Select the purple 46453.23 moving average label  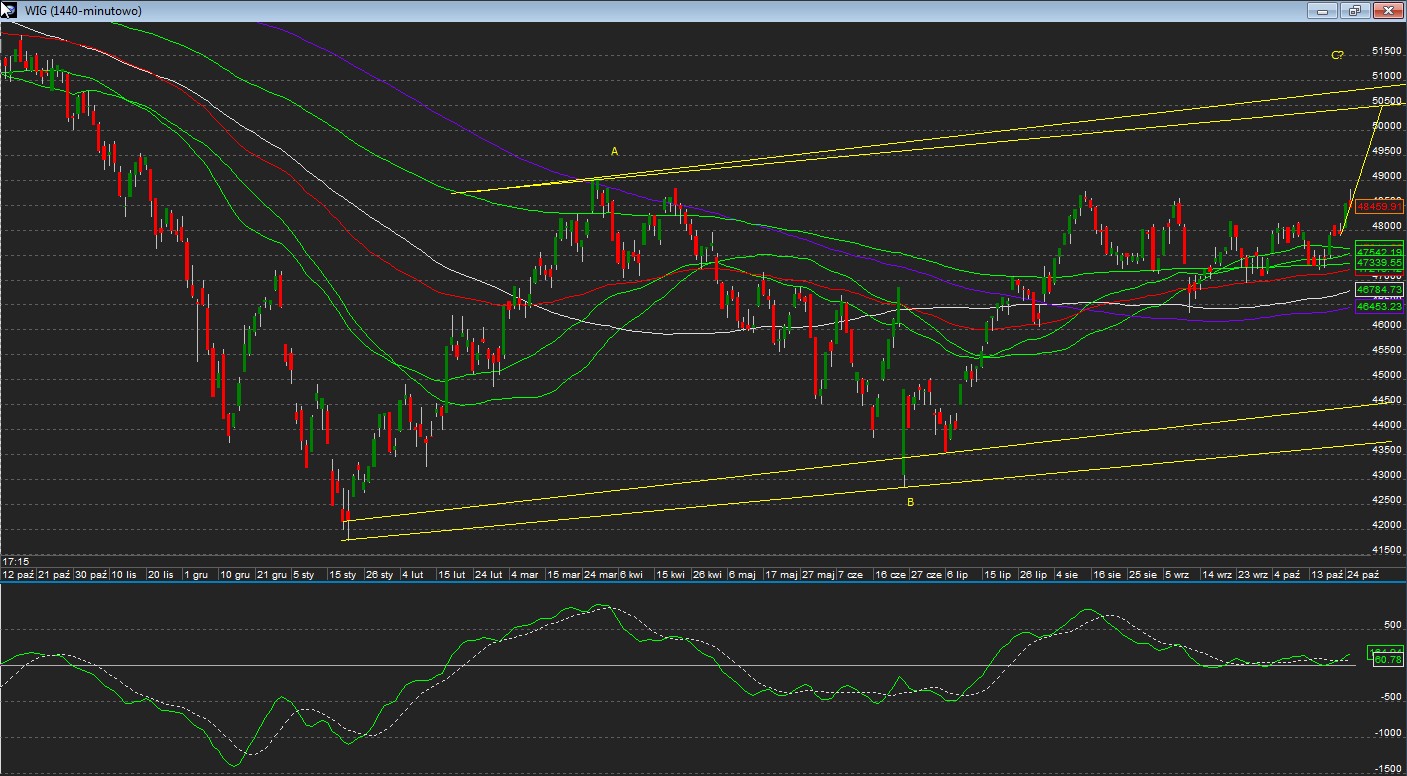click(1380, 307)
